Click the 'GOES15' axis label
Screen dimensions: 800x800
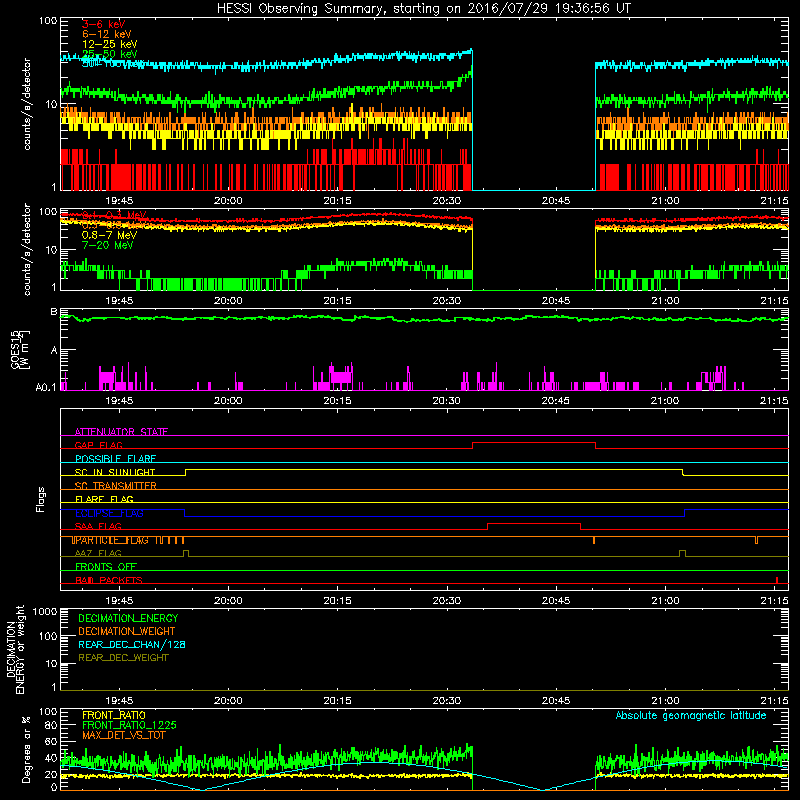15,349
